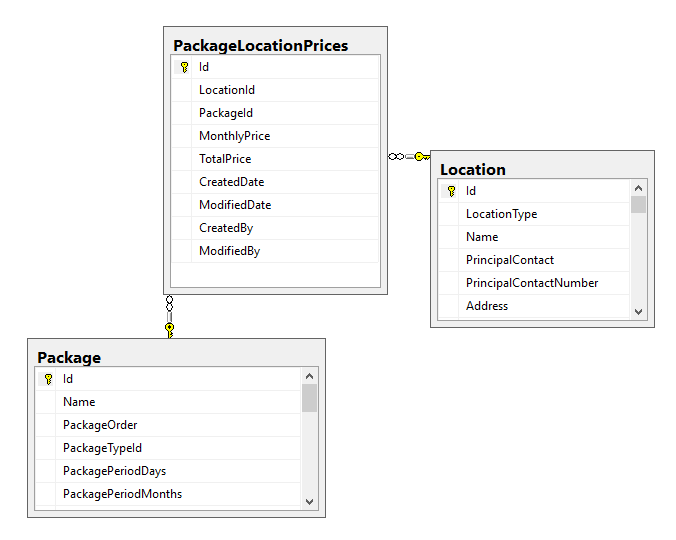The image size is (676, 540).
Task: Select the Name column in the Location table
Action: [x=534, y=237]
